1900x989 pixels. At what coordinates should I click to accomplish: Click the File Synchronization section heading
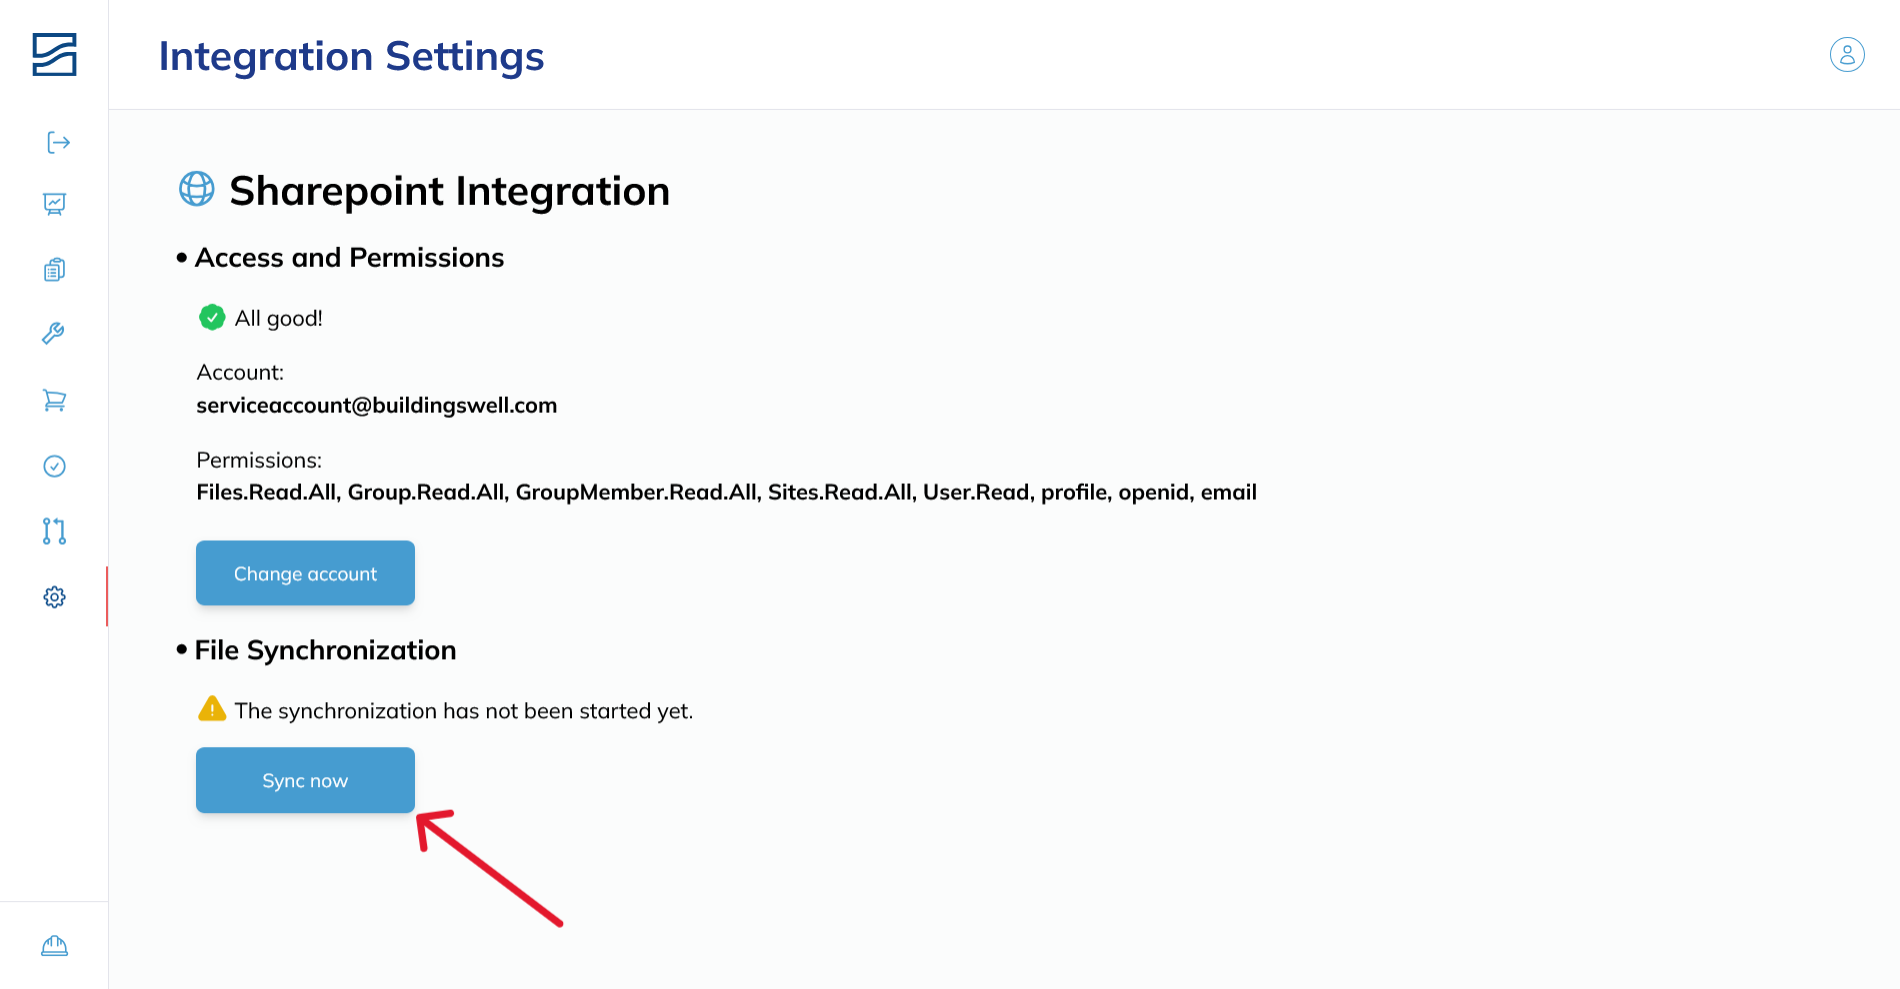pyautogui.click(x=325, y=650)
